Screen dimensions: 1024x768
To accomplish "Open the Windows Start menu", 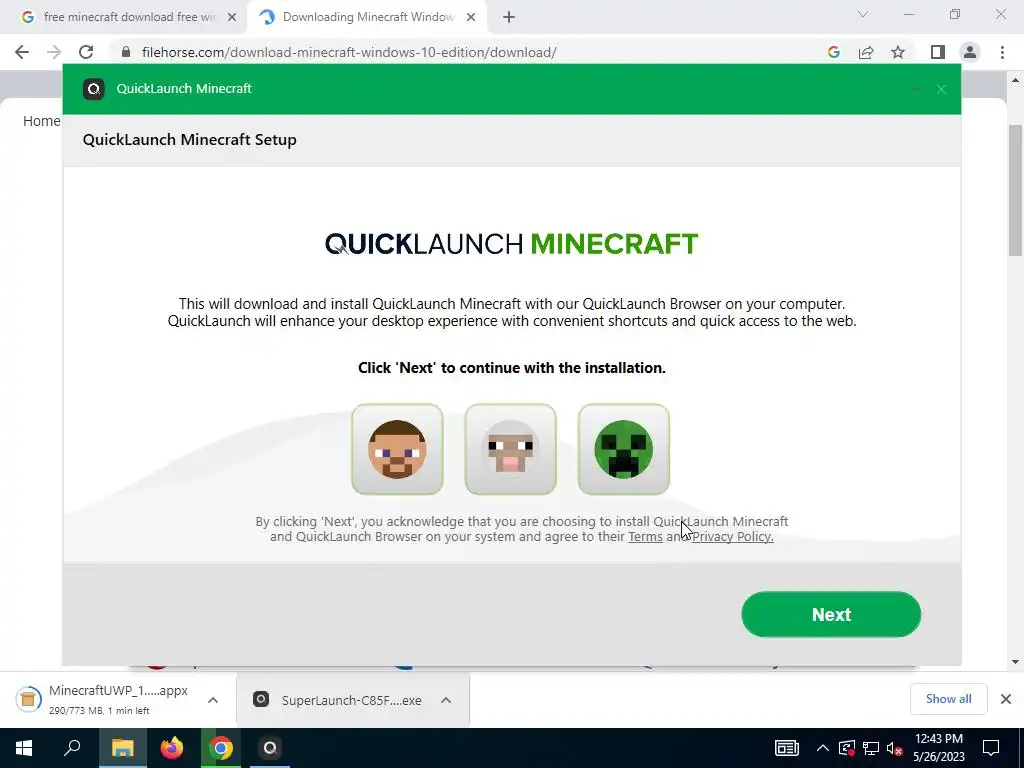I will (x=24, y=748).
